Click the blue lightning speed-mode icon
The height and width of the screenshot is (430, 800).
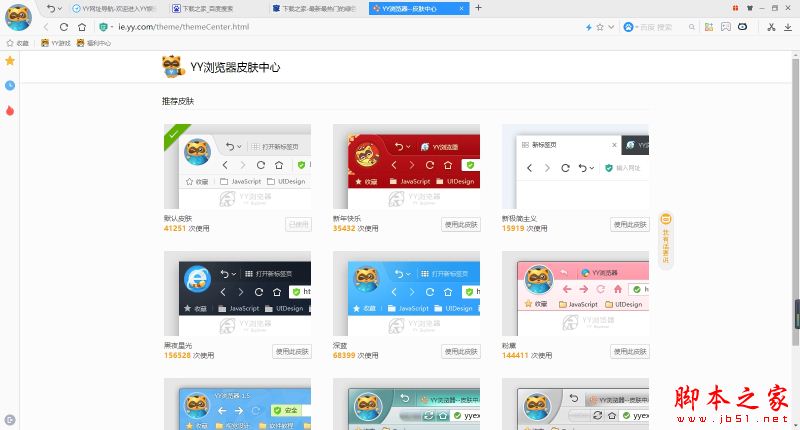tap(589, 27)
